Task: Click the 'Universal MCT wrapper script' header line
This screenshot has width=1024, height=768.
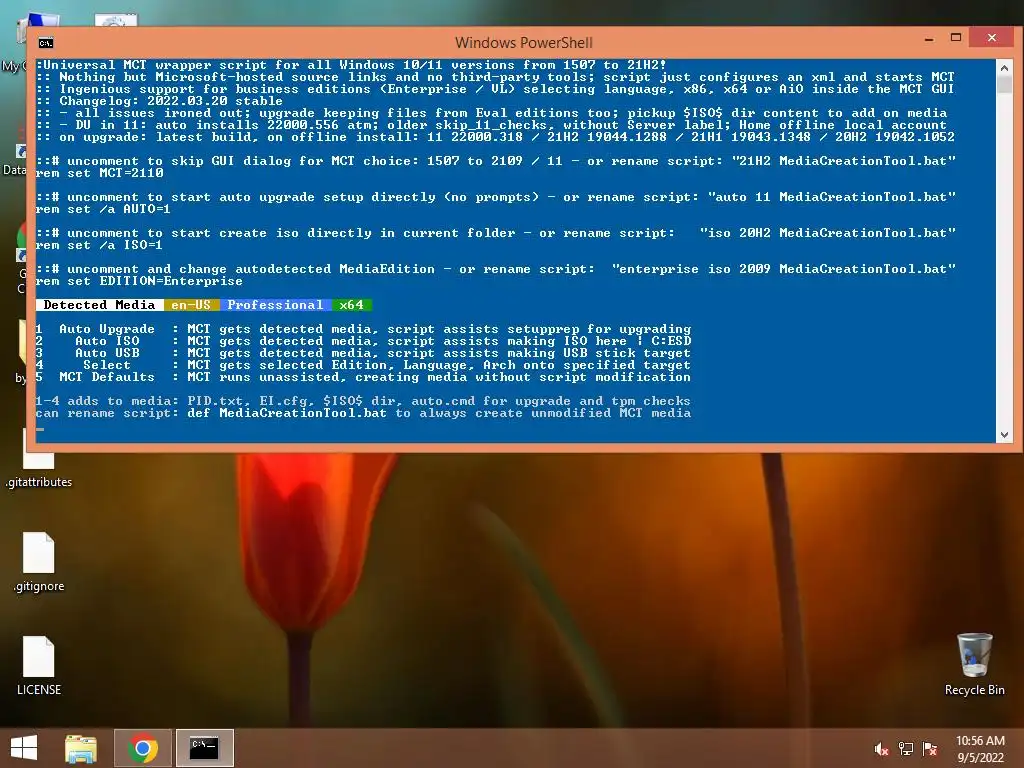Action: tap(351, 65)
